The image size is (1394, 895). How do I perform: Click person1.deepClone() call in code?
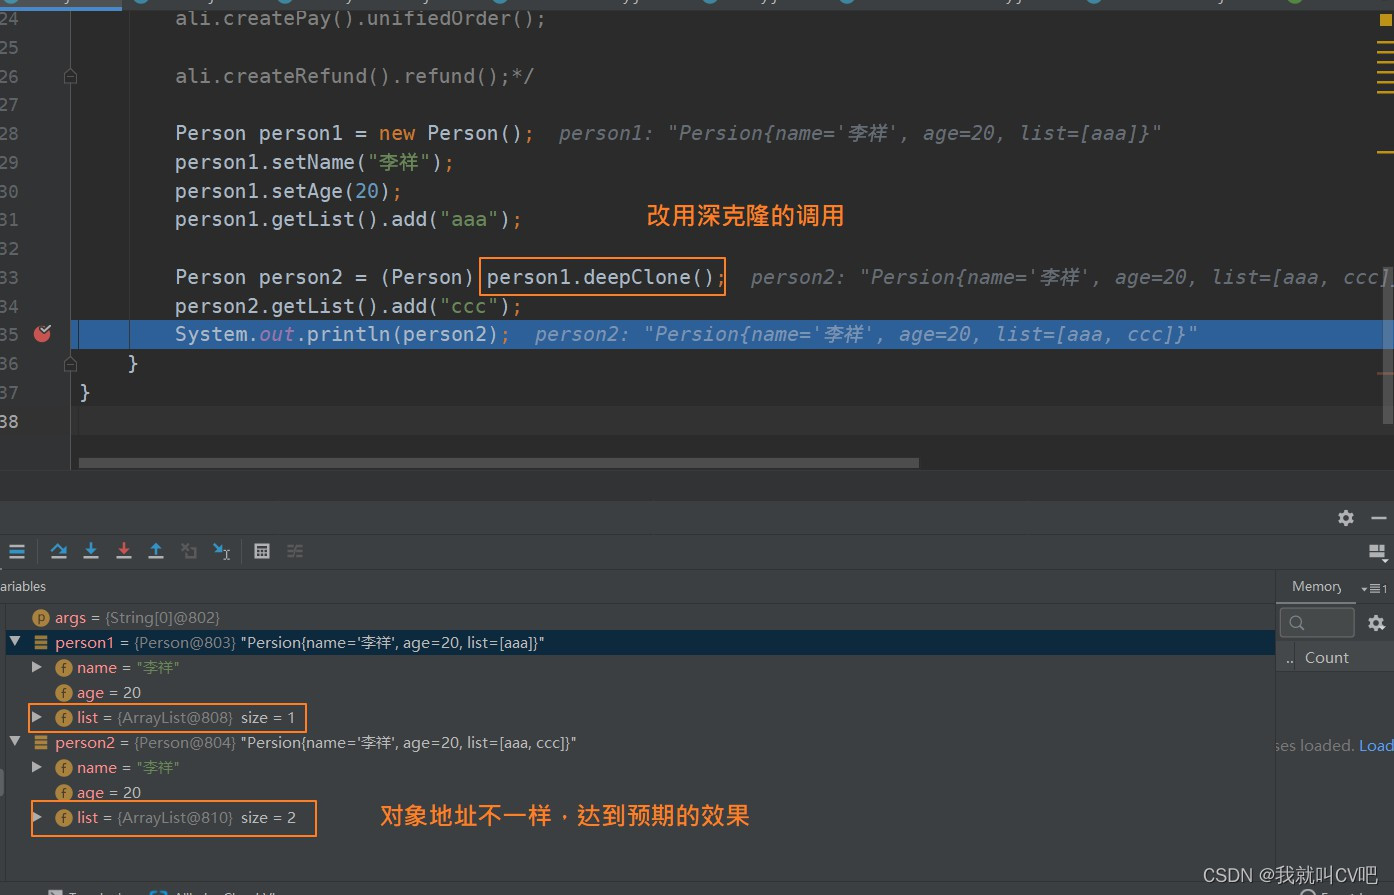click(x=603, y=277)
